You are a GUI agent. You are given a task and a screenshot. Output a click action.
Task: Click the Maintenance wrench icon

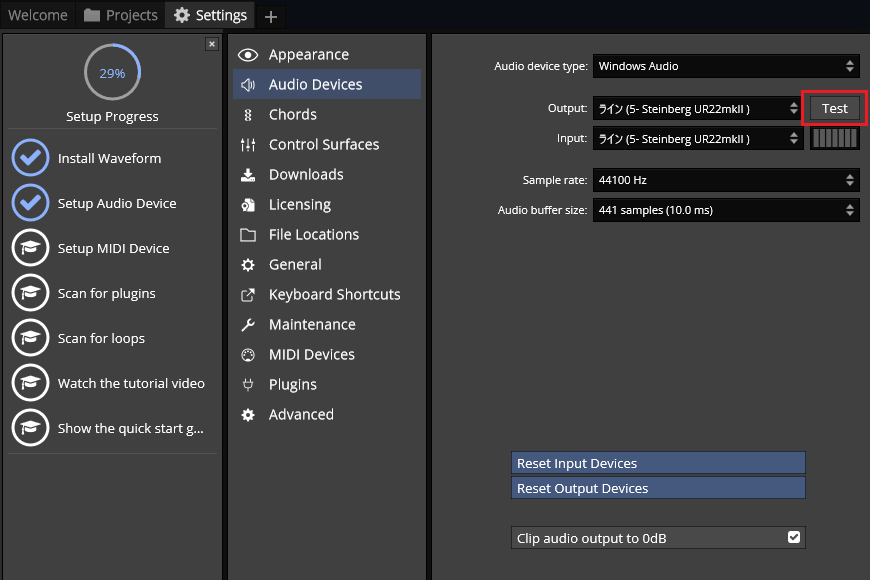(x=248, y=325)
